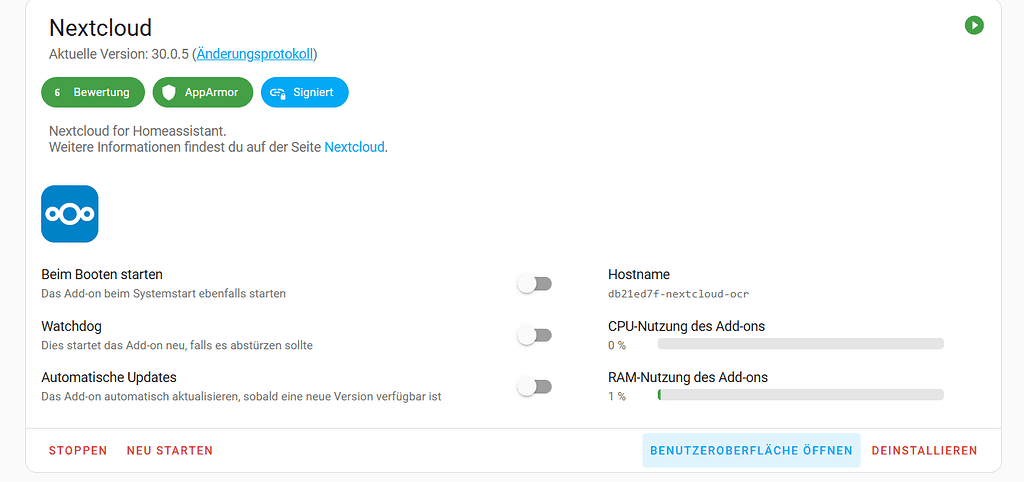The image size is (1024, 482).
Task: Click the hostname db21ed7f-nextcloud-ocr text
Action: 678,294
